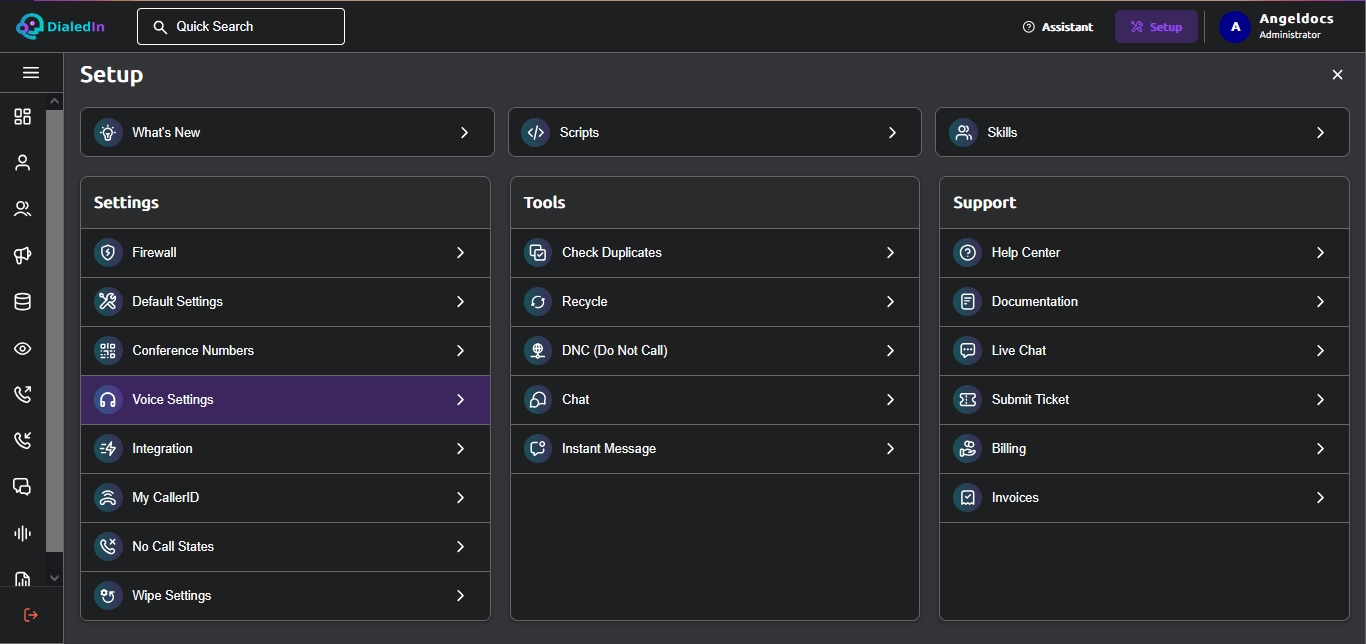Open the Integration settings entry
The image size is (1366, 644).
pos(285,449)
